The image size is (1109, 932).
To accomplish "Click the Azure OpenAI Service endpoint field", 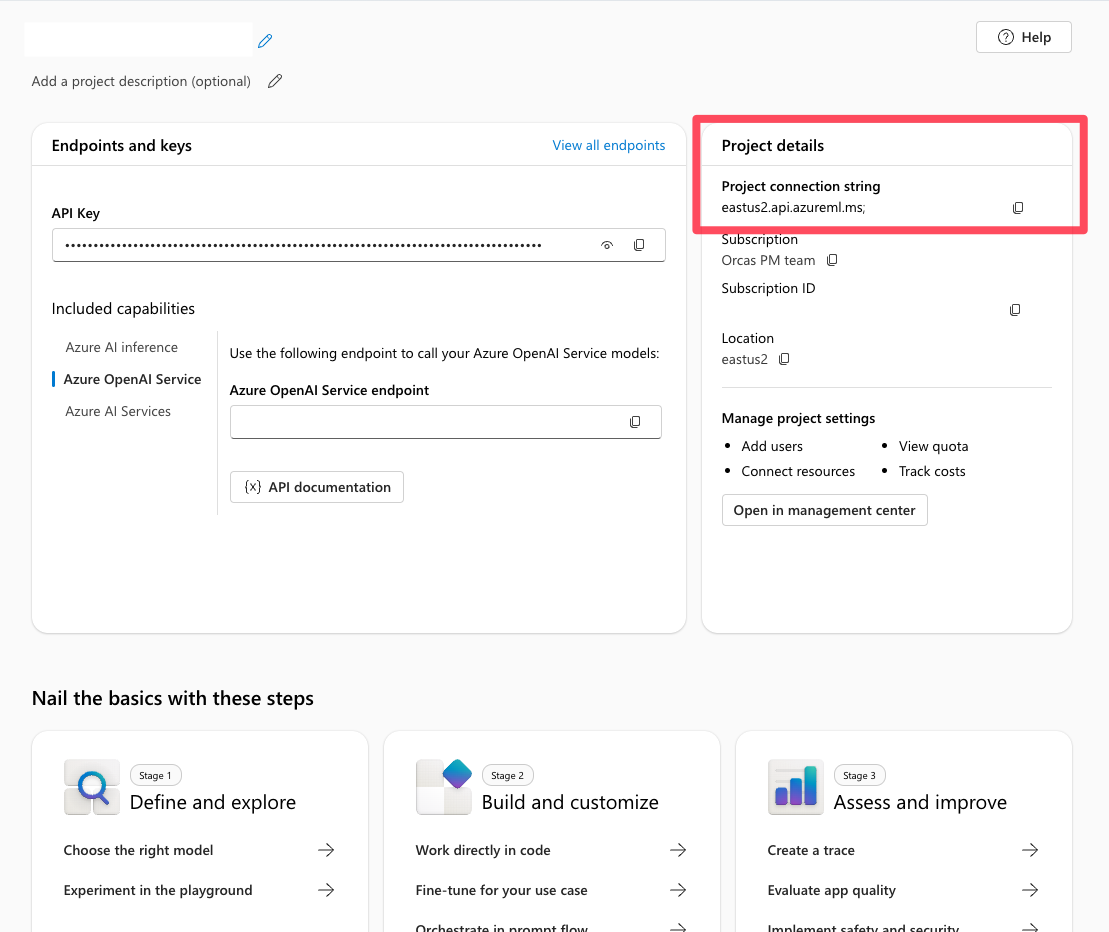I will coord(430,421).
